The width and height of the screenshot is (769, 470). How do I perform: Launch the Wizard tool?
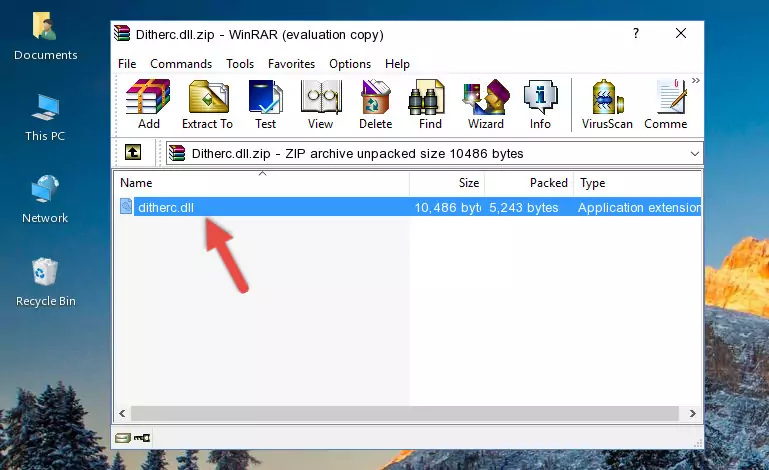point(486,104)
